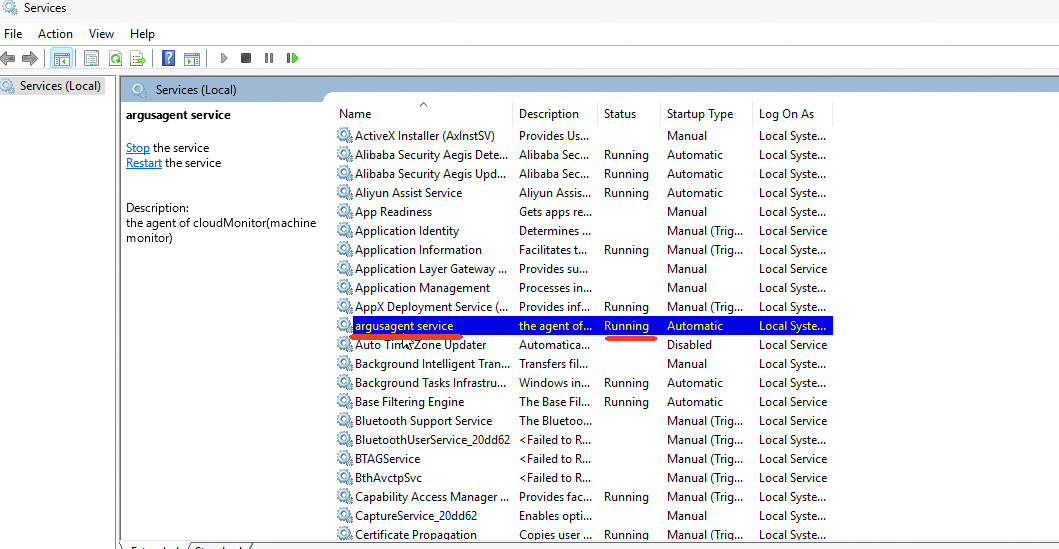Open the View menu
1059x549 pixels.
point(101,34)
